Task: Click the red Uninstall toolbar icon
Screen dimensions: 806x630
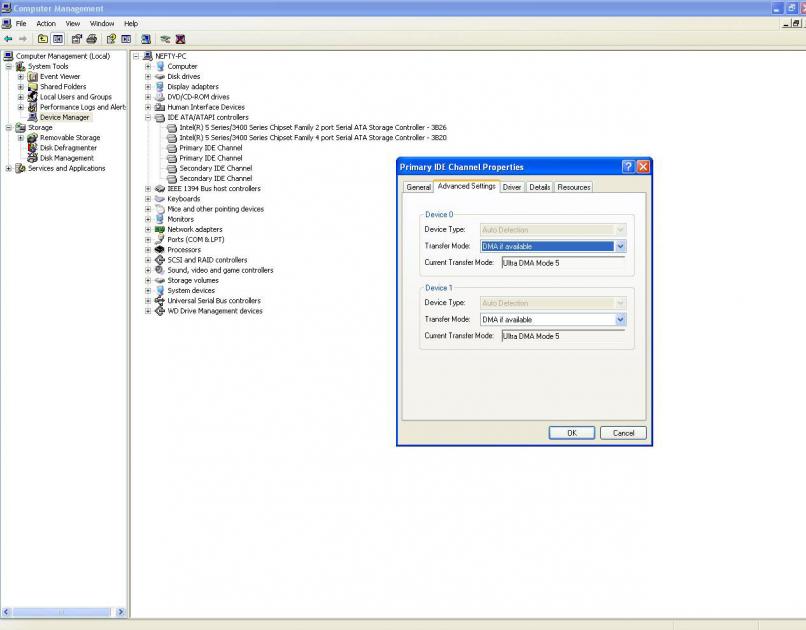Action: [x=180, y=39]
